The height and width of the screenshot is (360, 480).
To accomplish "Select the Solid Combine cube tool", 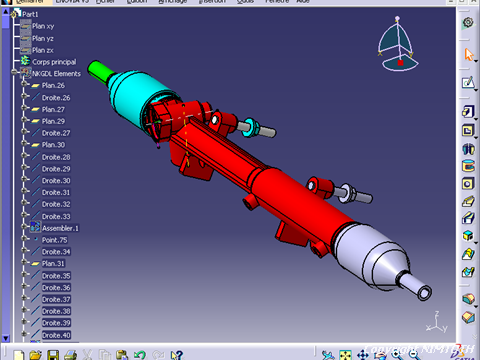I will [x=468, y=236].
